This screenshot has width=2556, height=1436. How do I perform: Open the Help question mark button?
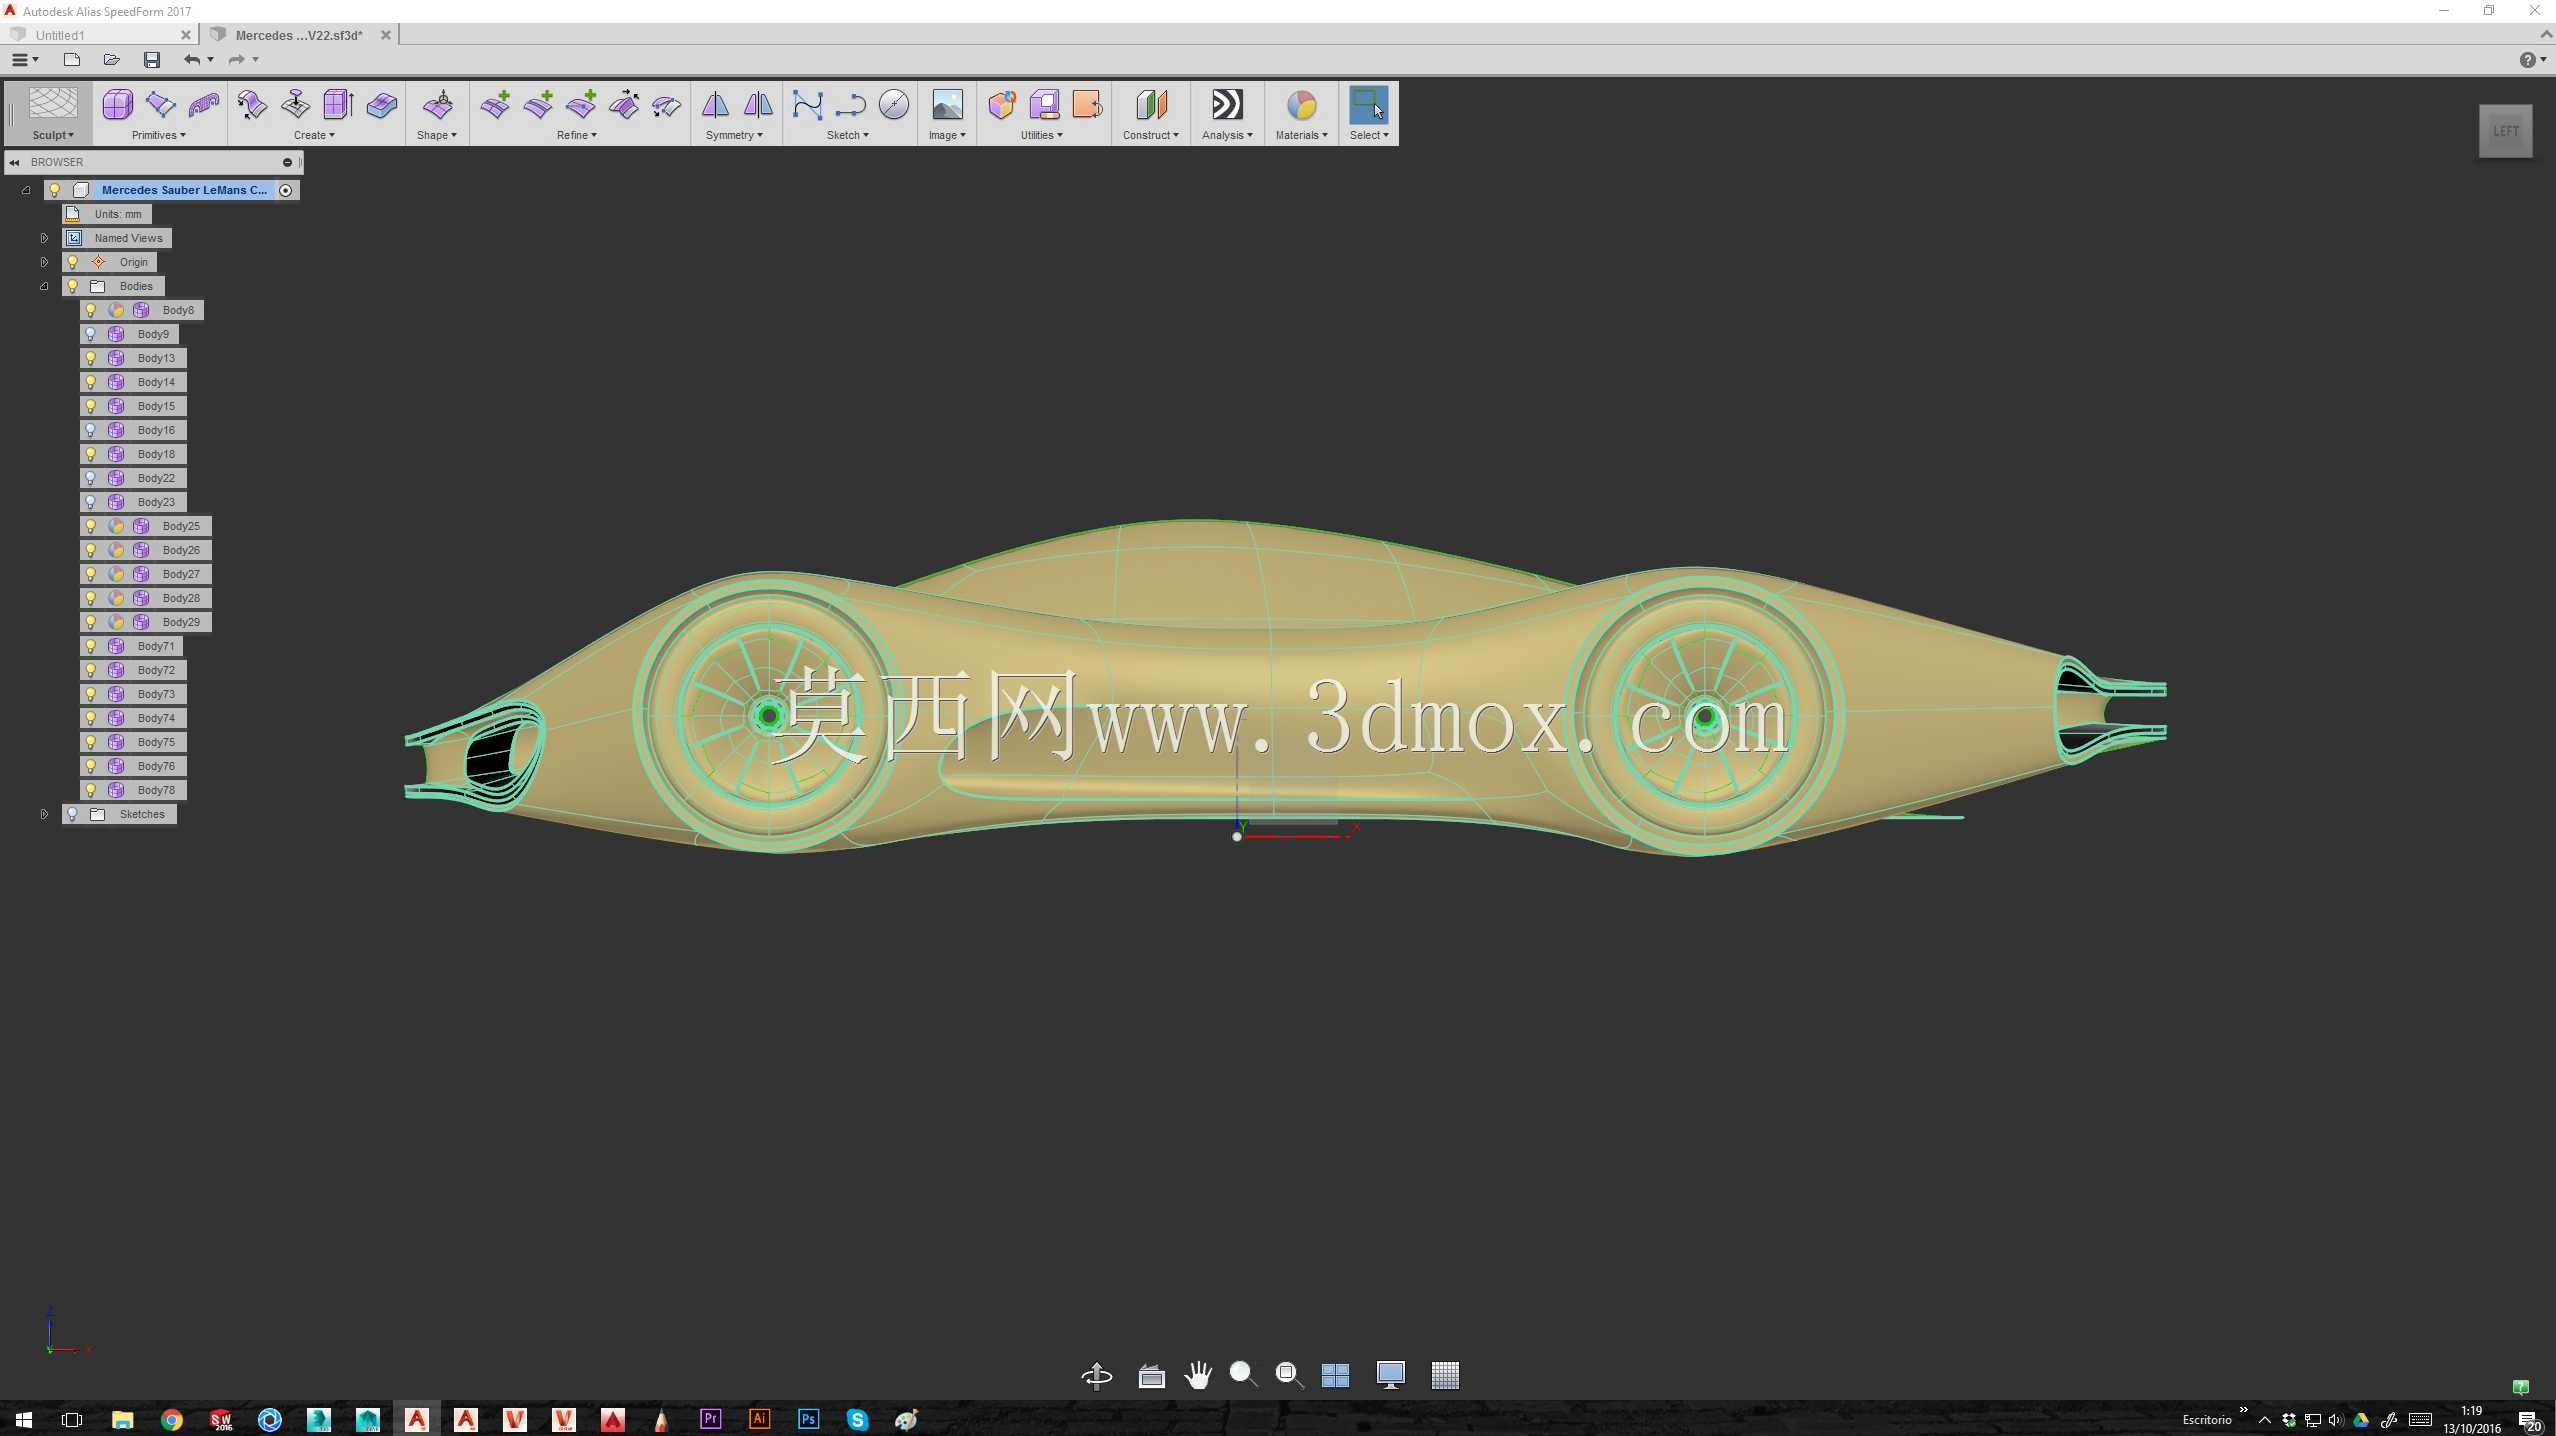(x=2527, y=60)
